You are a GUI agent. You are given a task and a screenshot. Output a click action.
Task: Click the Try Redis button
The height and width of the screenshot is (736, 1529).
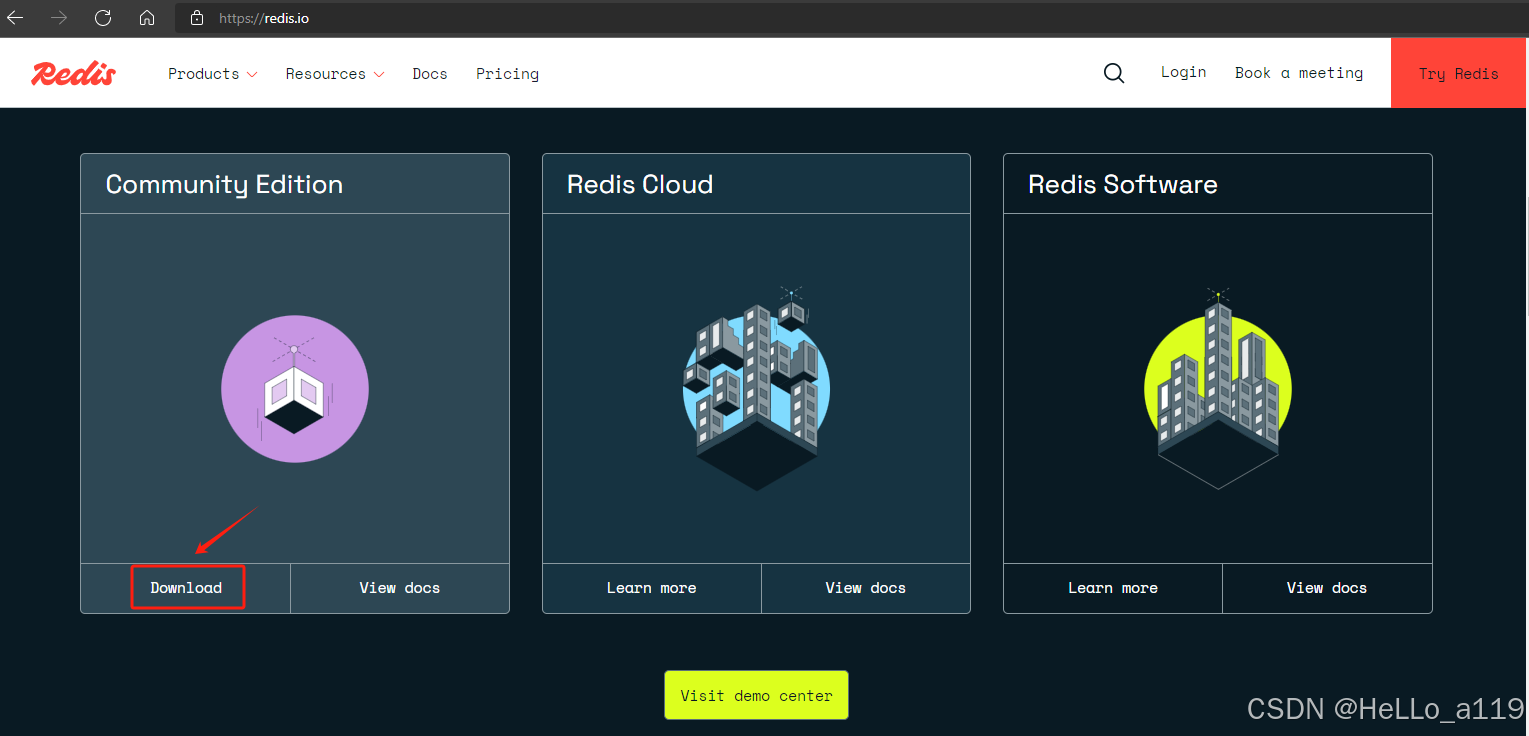[1458, 73]
